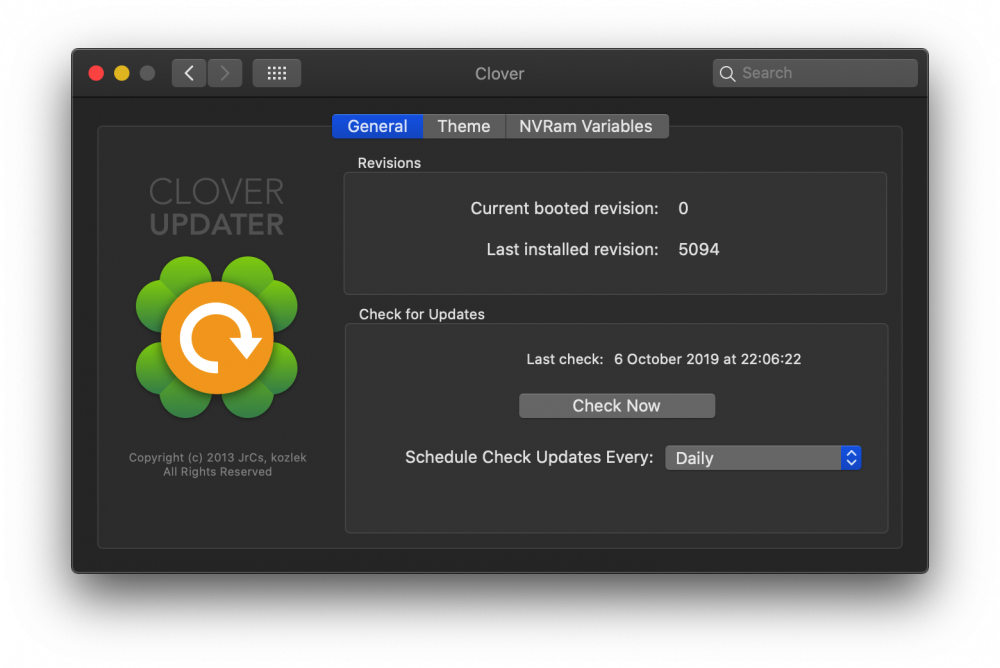This screenshot has height=668, width=1000.
Task: Select Last installed revision value 5094
Action: point(698,249)
